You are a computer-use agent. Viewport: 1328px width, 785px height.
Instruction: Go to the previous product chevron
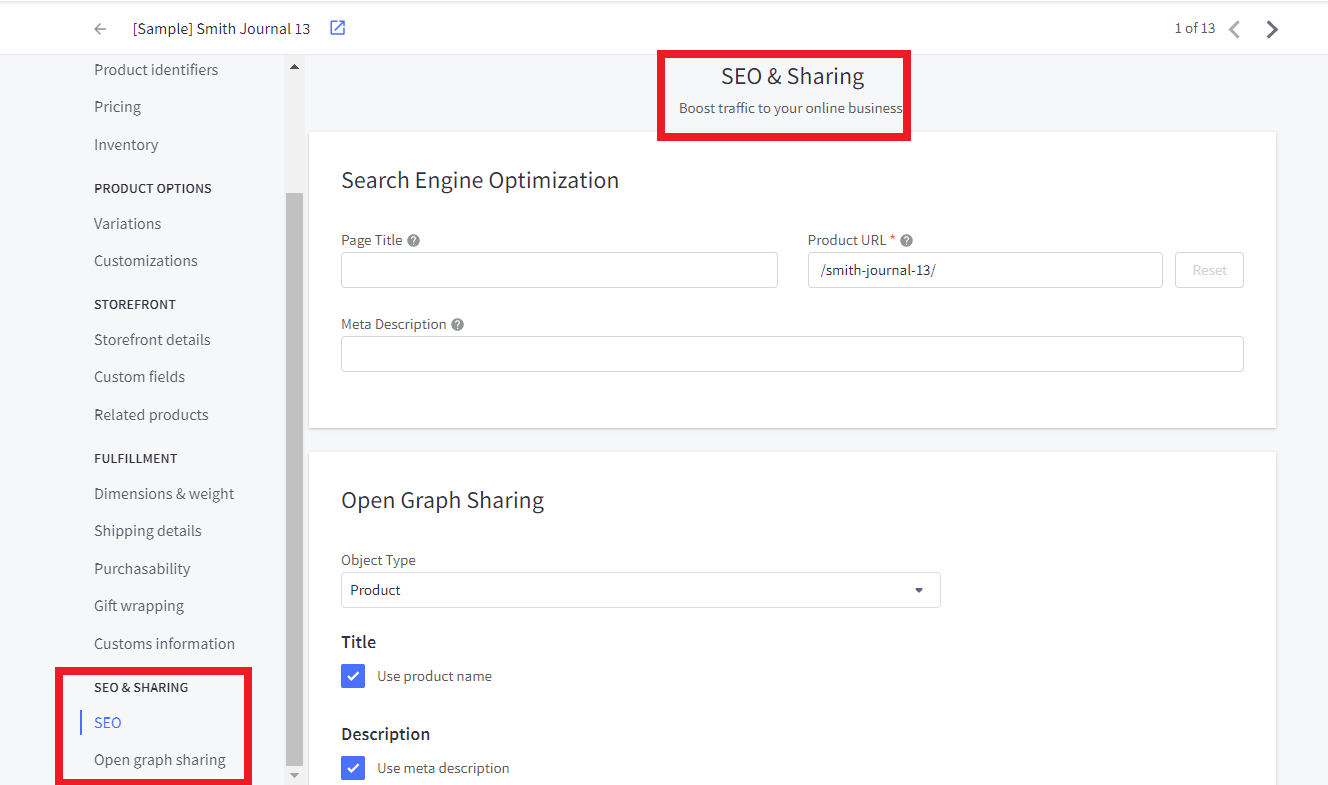click(x=1235, y=29)
